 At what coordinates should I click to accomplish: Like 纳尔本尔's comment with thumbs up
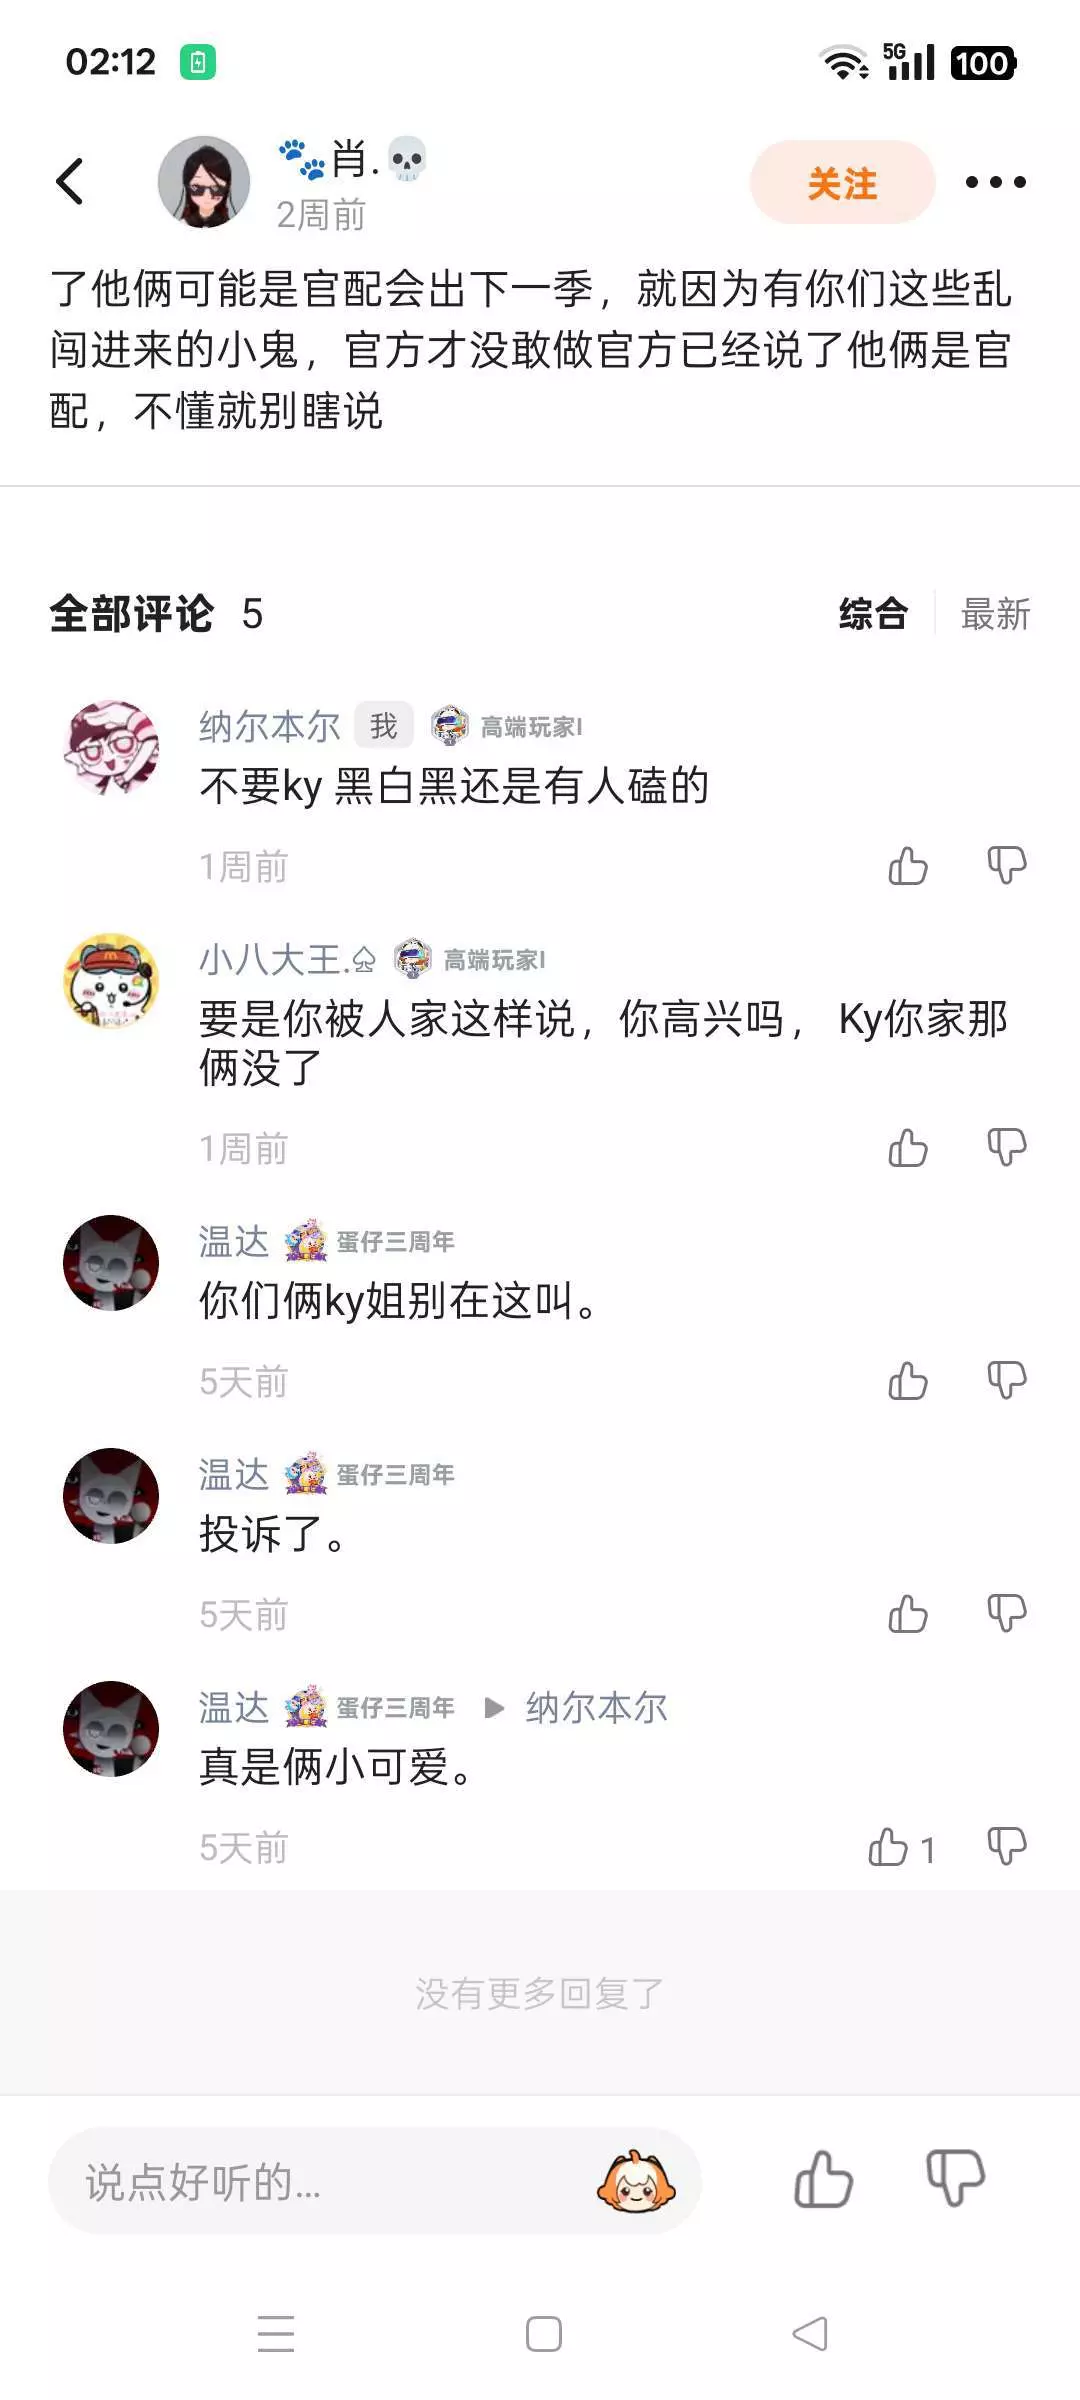908,866
